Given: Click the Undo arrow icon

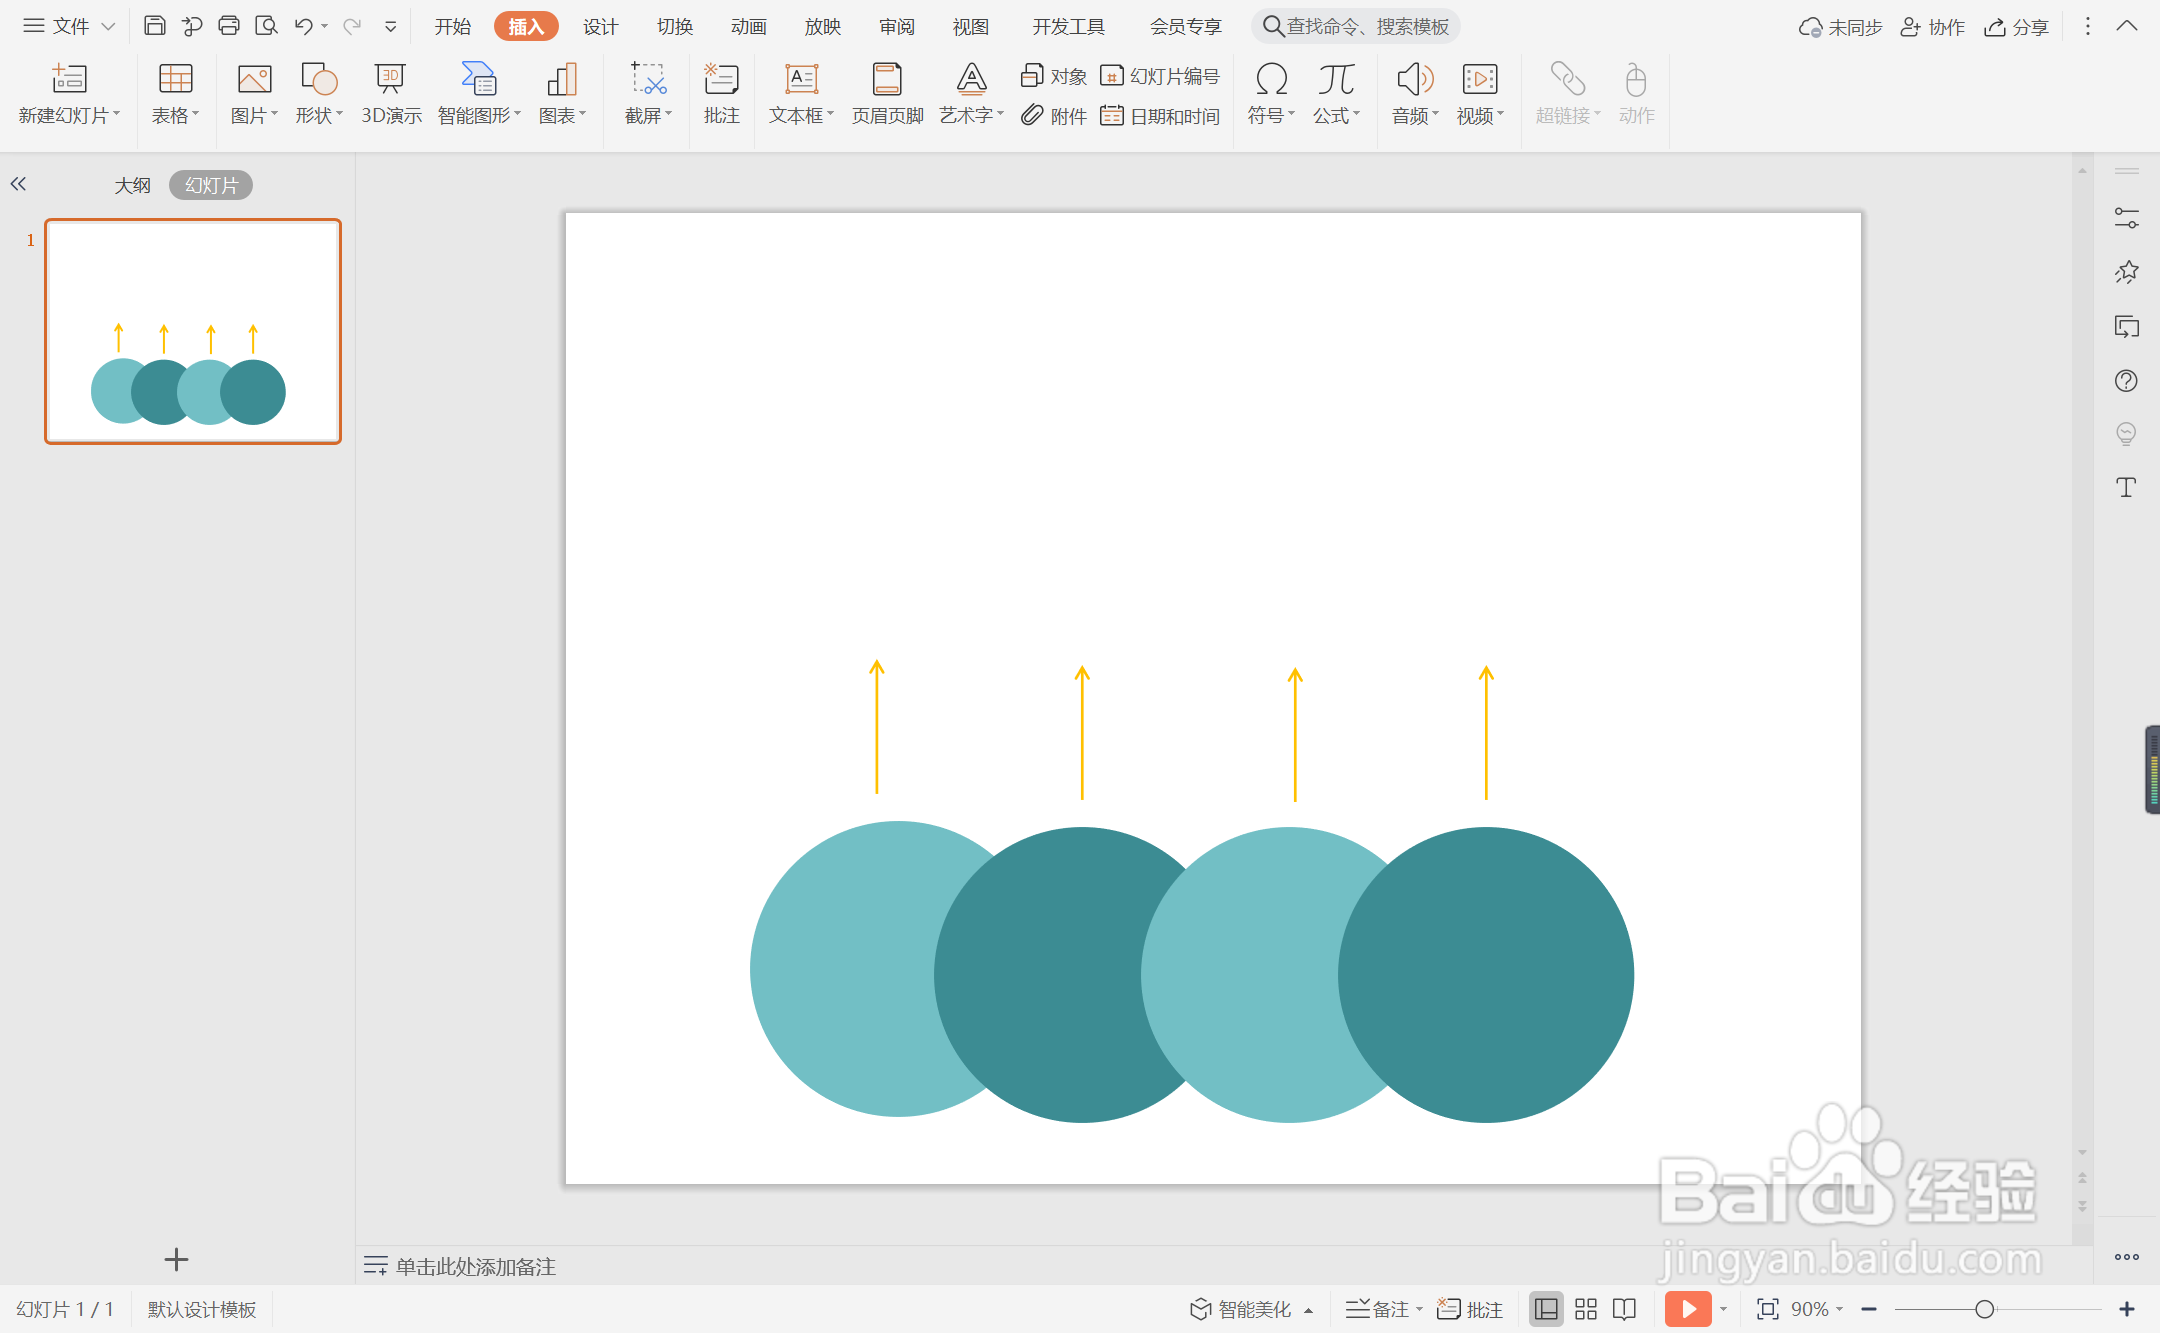Looking at the screenshot, I should tap(304, 26).
